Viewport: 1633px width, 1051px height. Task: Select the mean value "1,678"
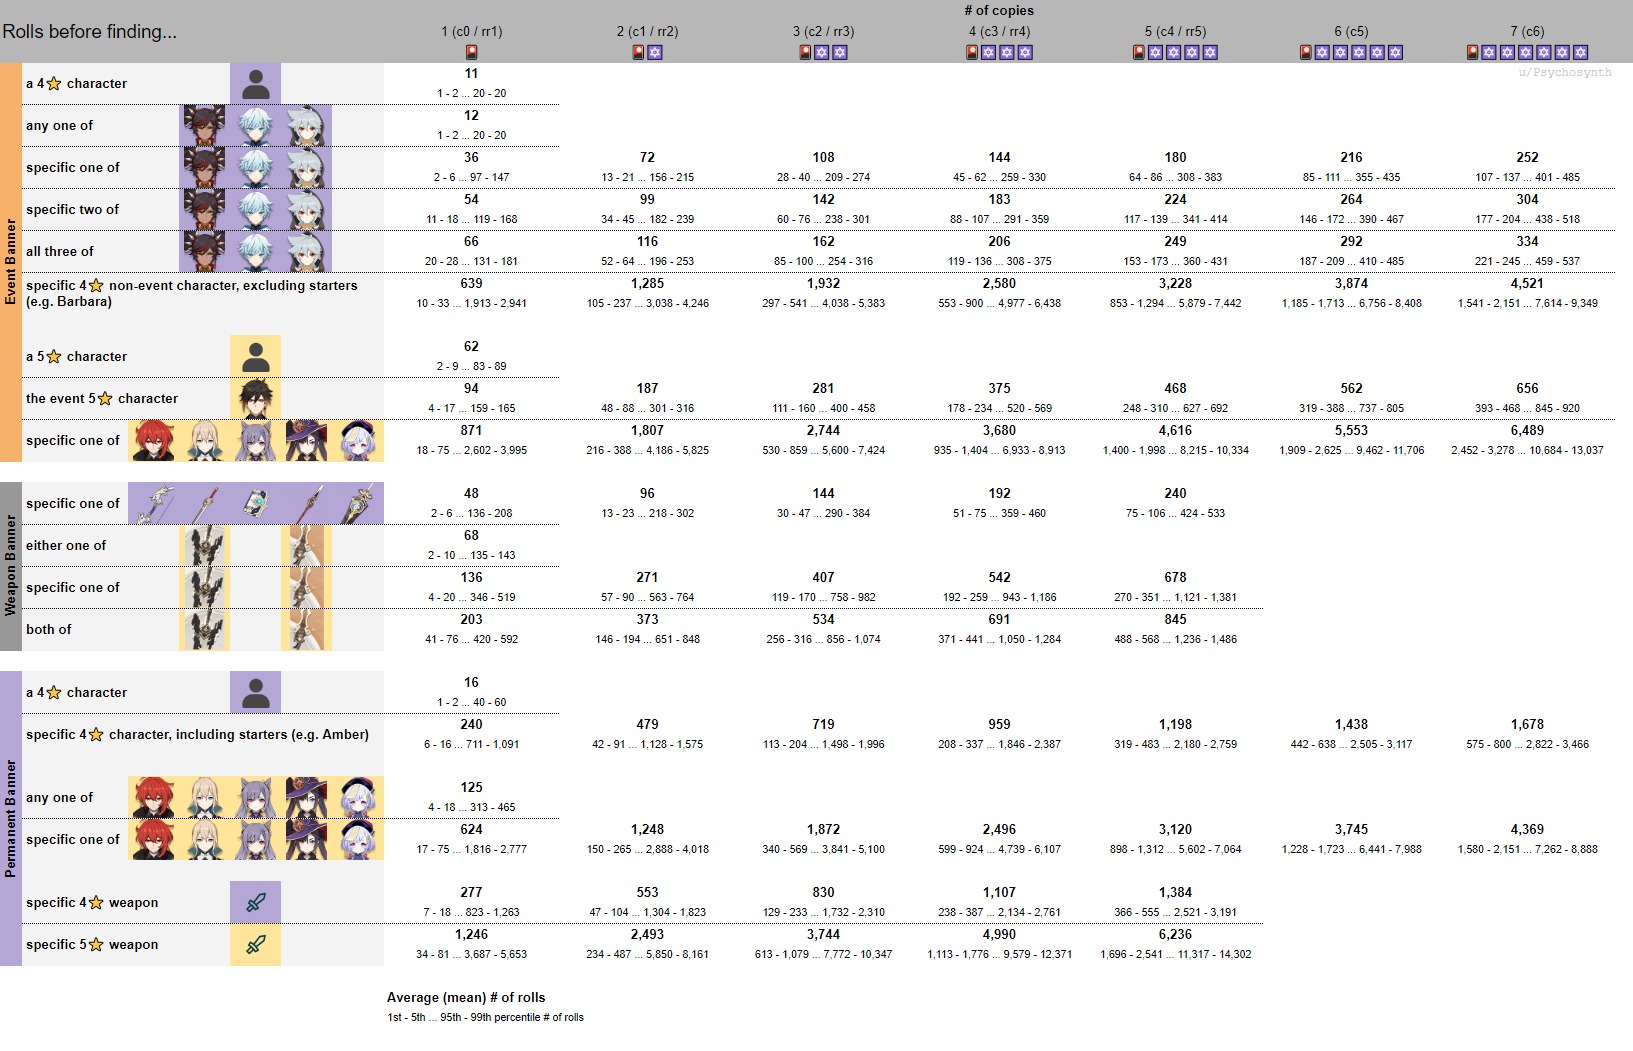1527,724
